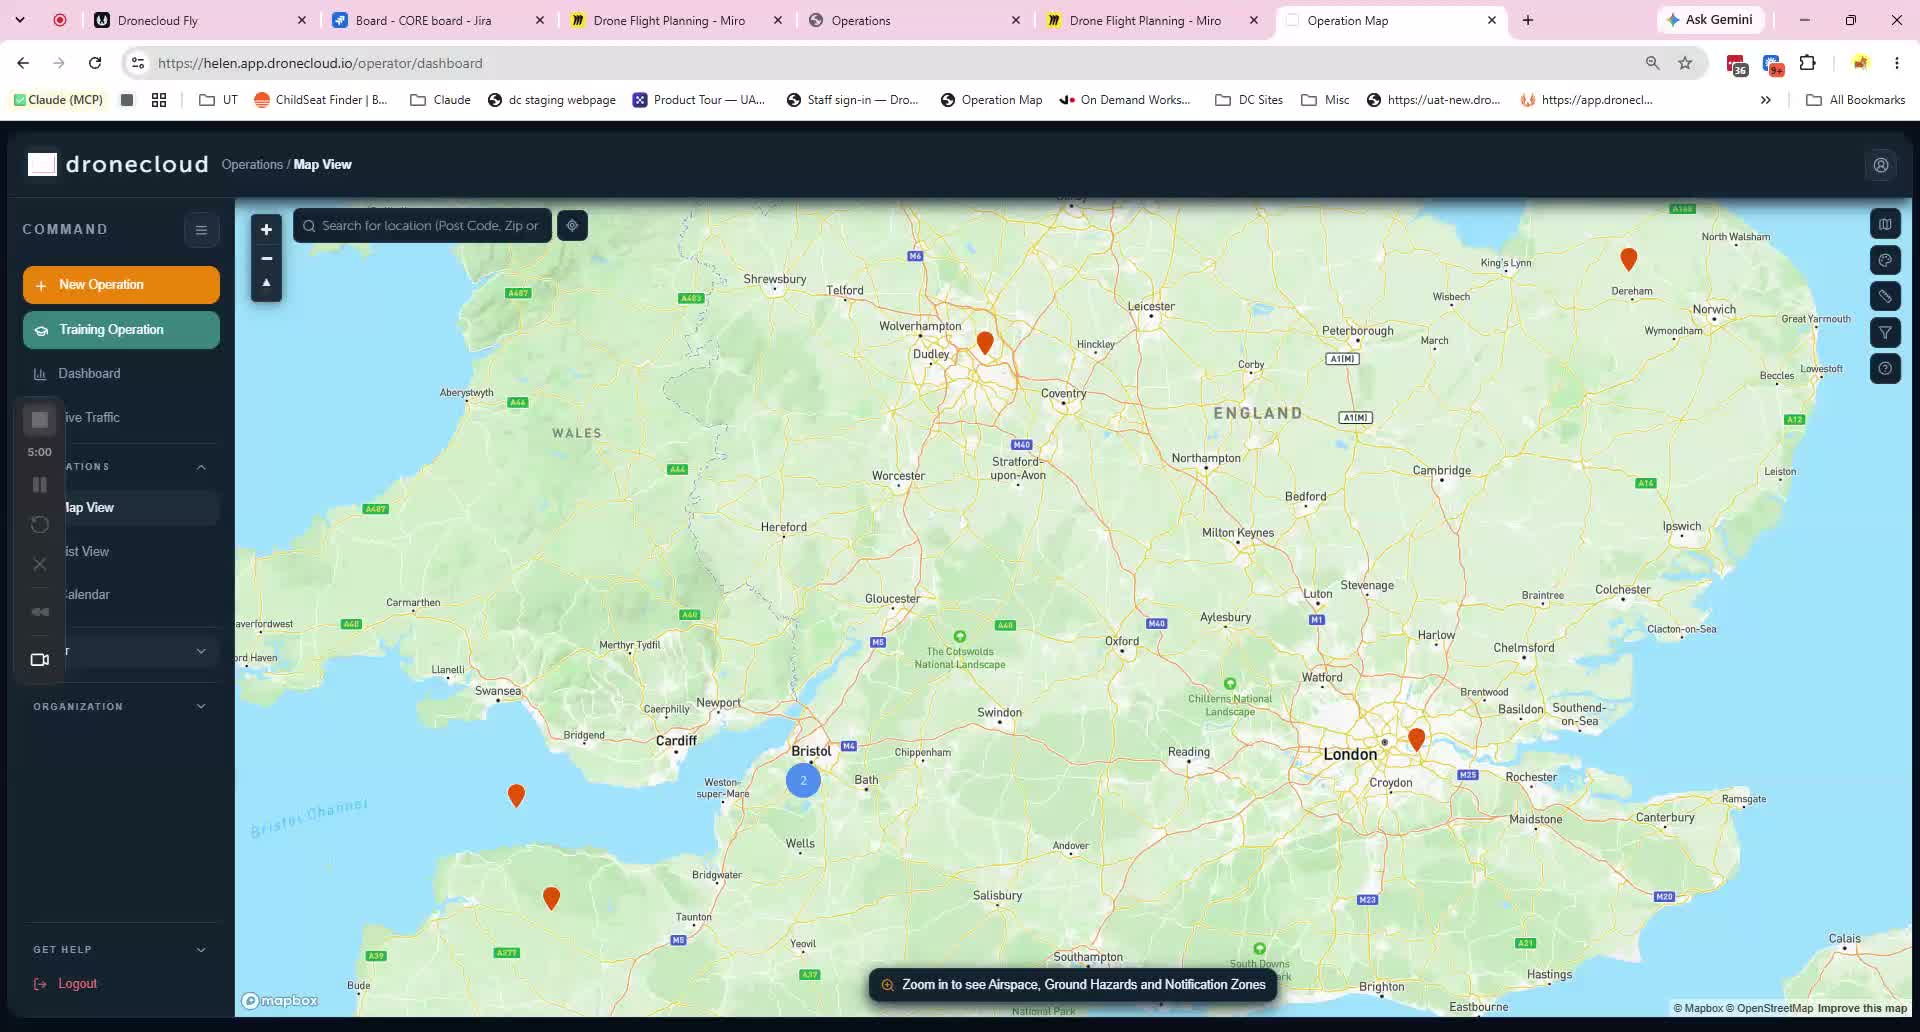Stop the screen recording overlay
The image size is (1920, 1032).
(x=40, y=420)
